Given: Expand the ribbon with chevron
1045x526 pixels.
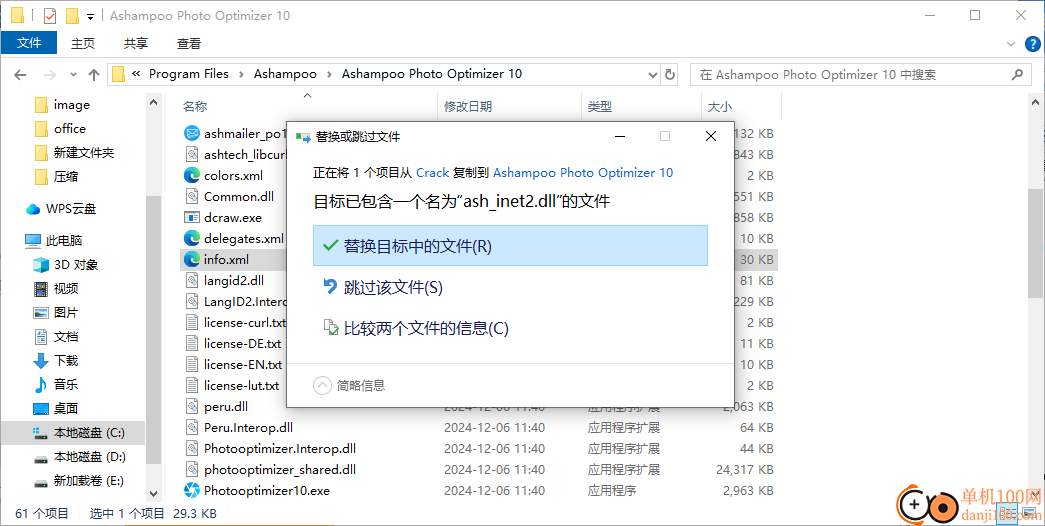Looking at the screenshot, I should click(x=1010, y=44).
